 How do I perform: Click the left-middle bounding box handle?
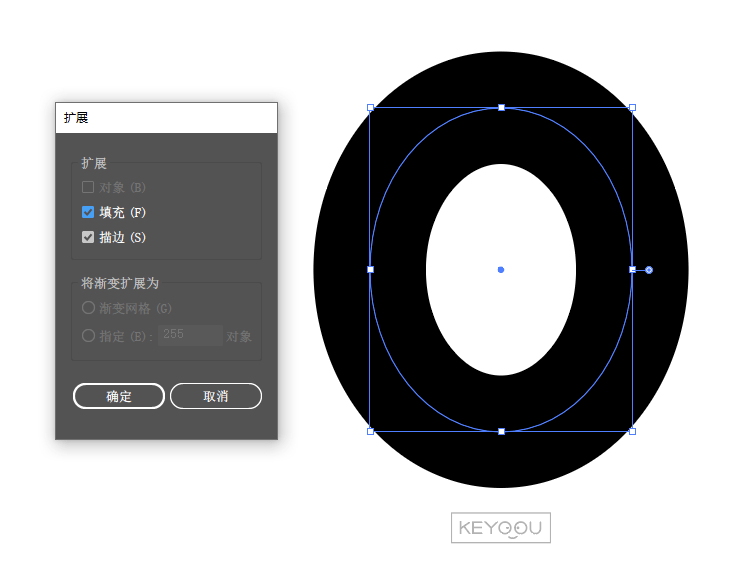(370, 270)
